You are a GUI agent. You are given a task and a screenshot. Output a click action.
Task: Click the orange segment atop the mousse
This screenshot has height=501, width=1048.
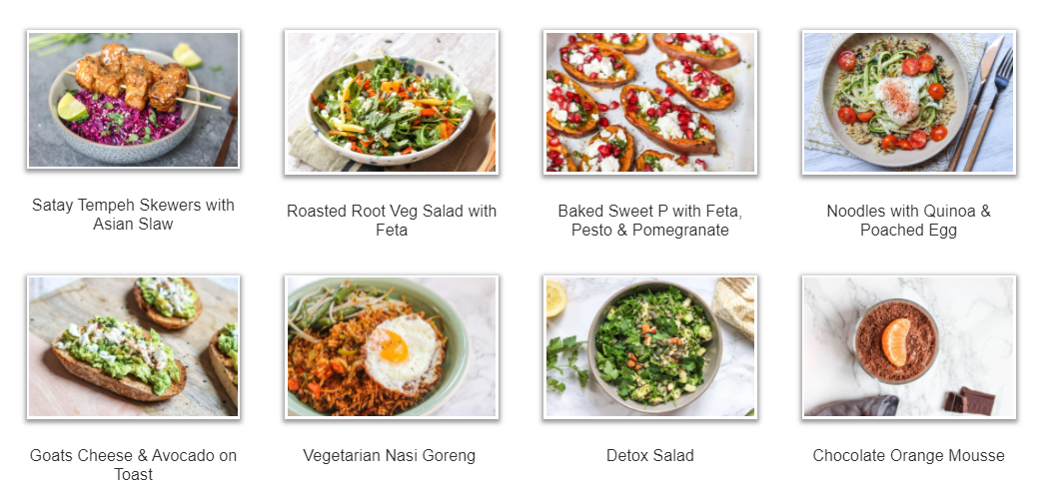click(896, 342)
